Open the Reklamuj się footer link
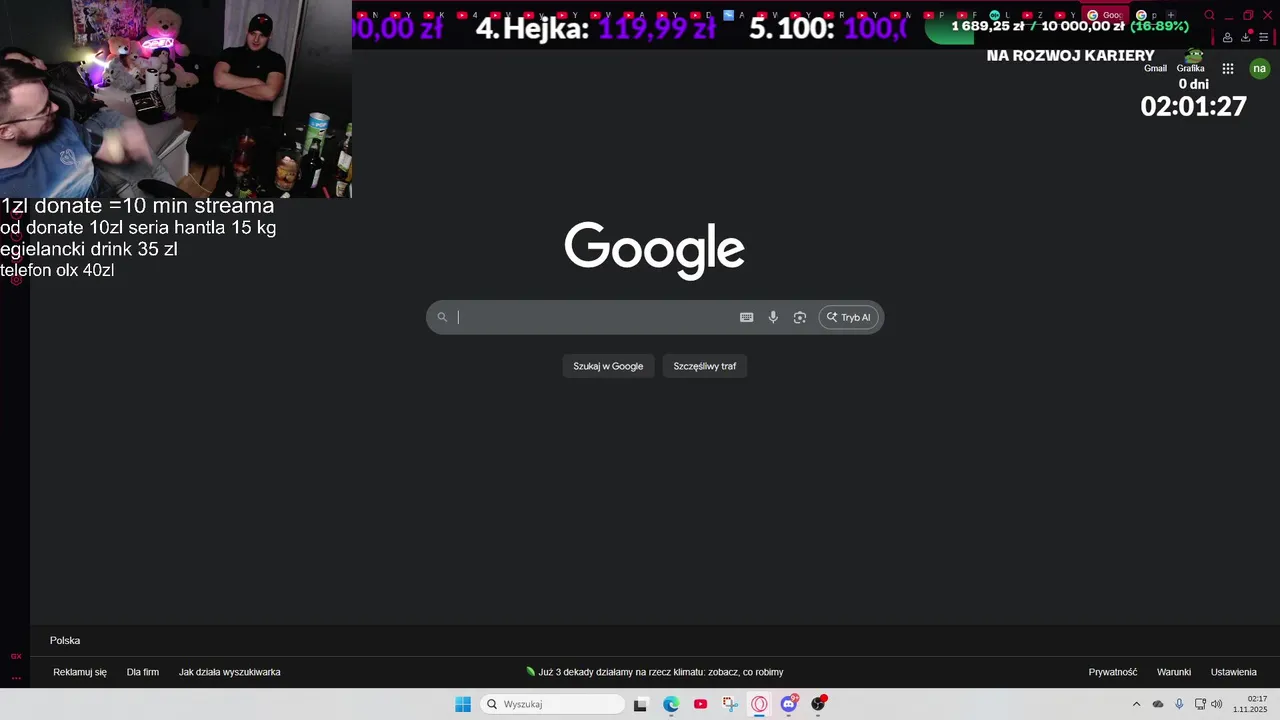Viewport: 1280px width, 720px height. (80, 672)
